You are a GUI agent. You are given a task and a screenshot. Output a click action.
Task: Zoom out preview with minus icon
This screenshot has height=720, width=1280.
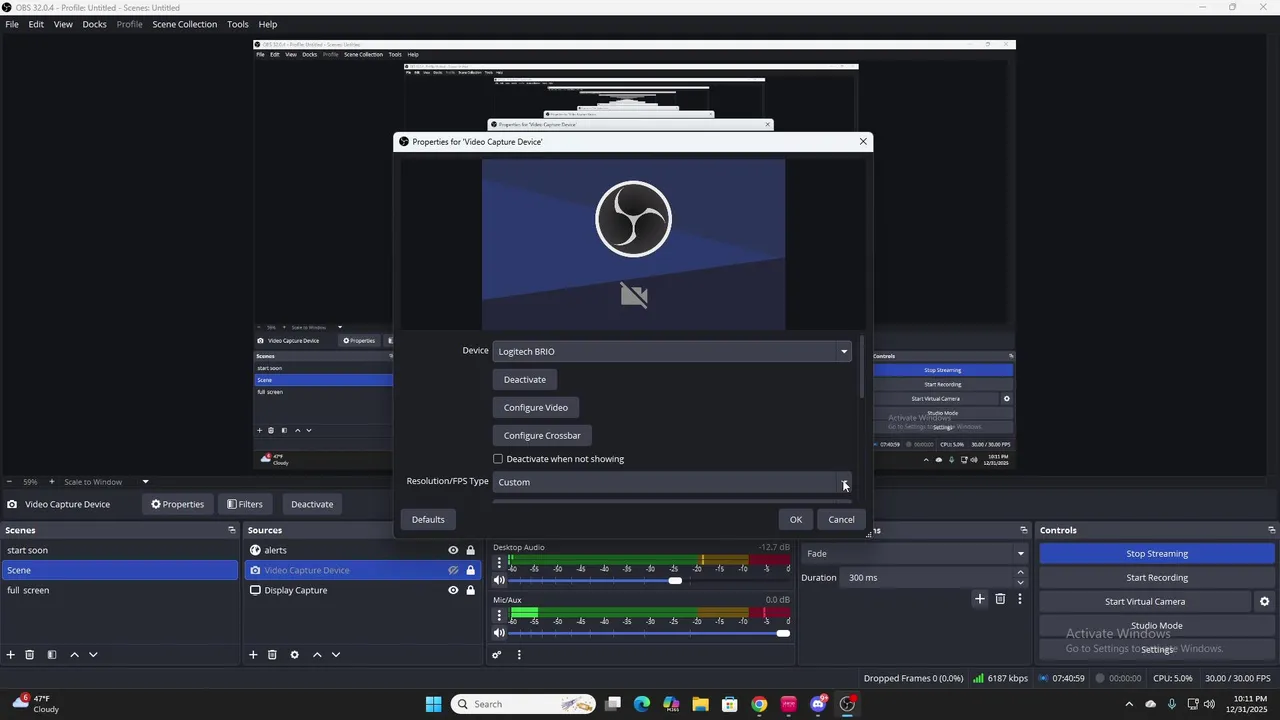[9, 482]
